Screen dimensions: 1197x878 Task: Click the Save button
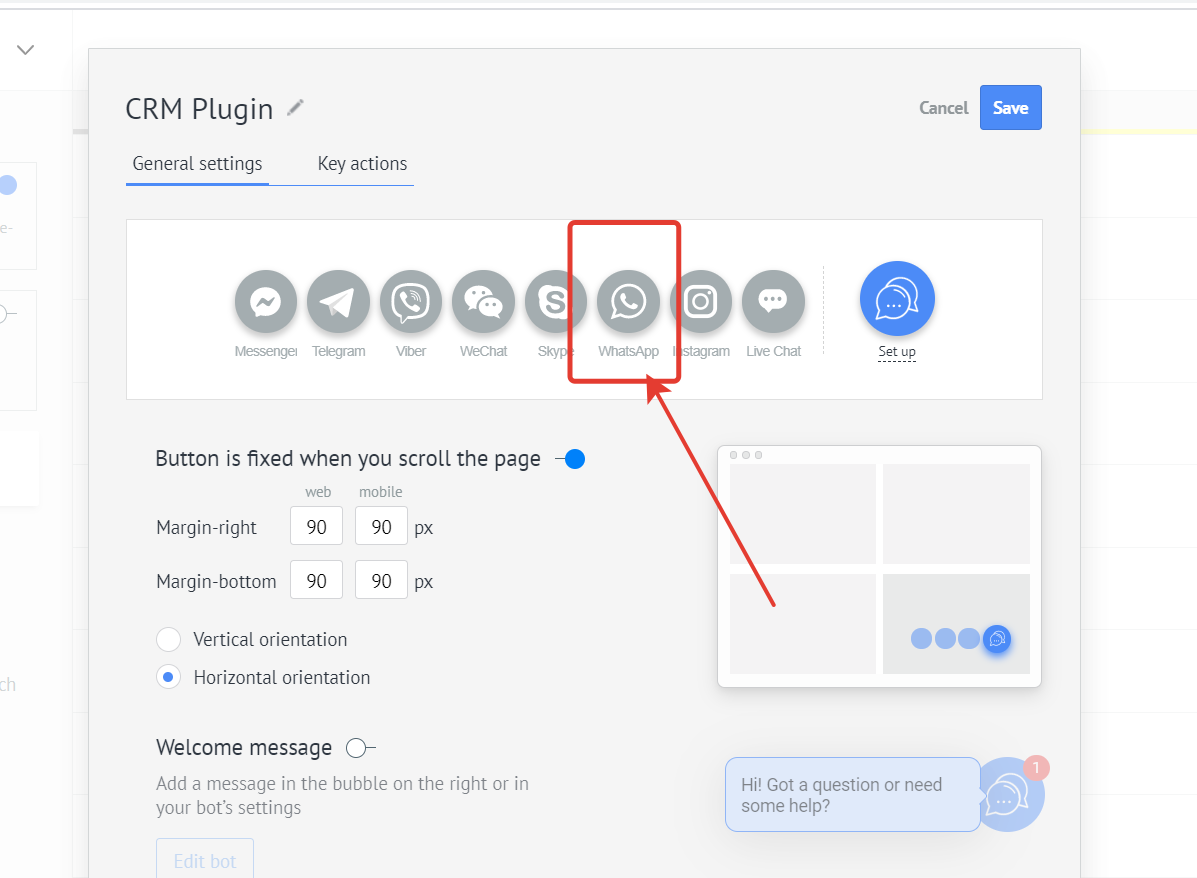click(x=1011, y=108)
